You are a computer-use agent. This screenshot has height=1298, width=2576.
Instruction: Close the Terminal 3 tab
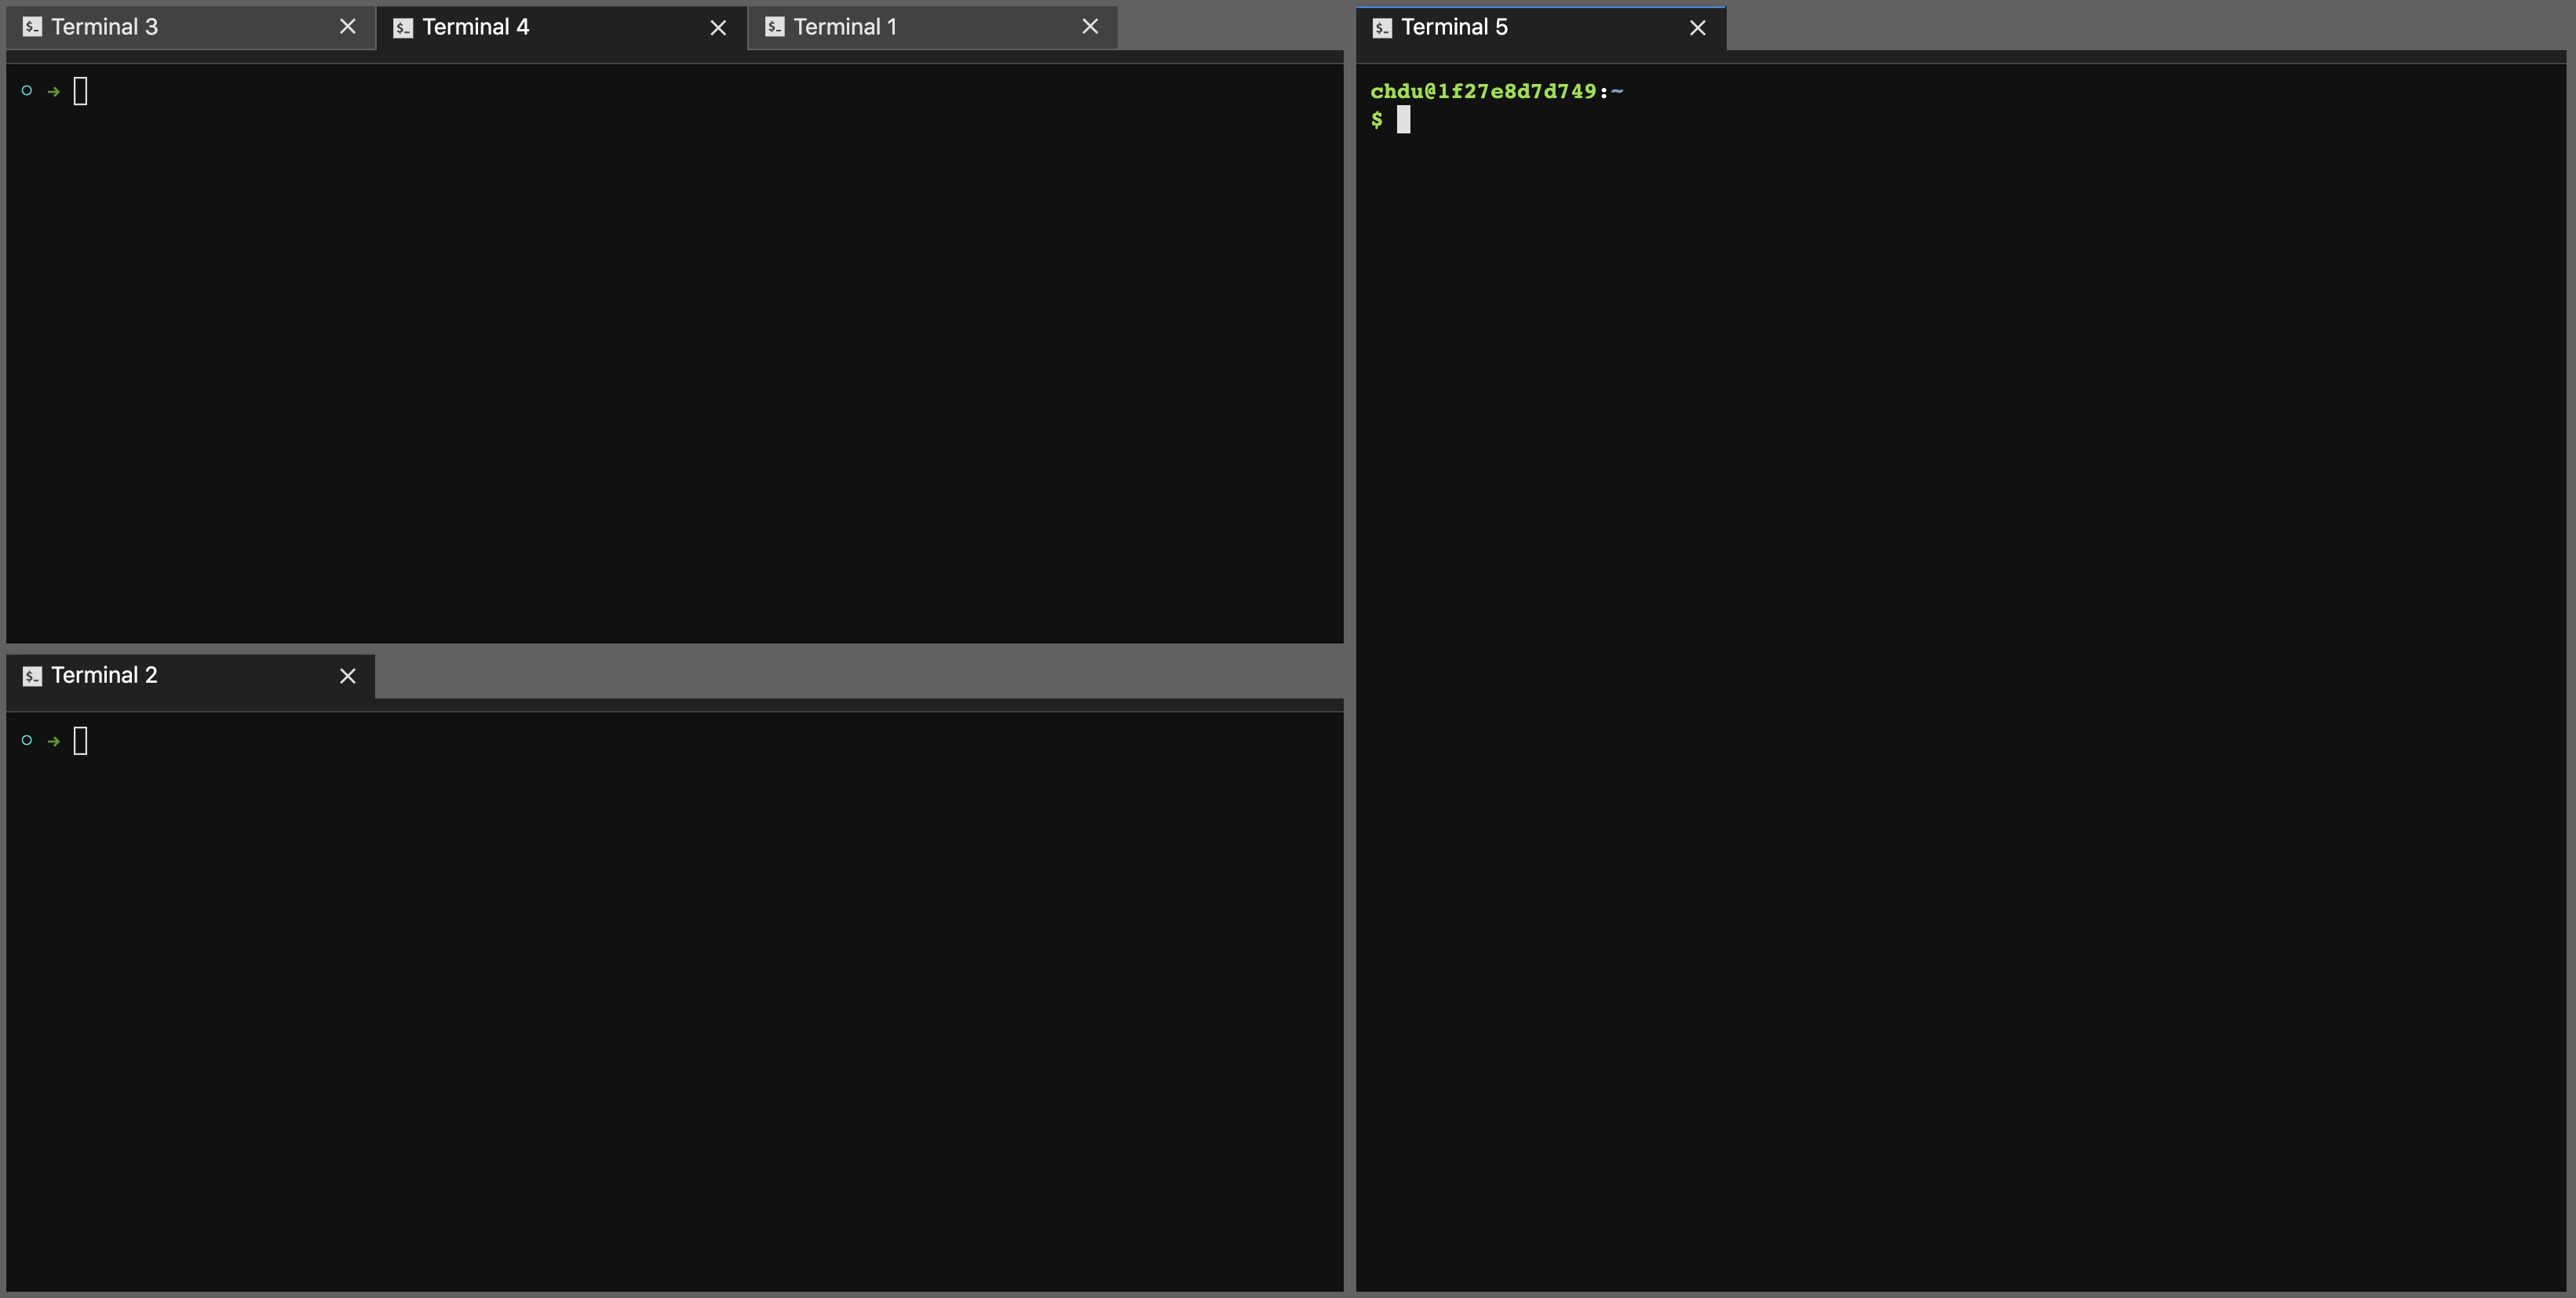[x=347, y=27]
